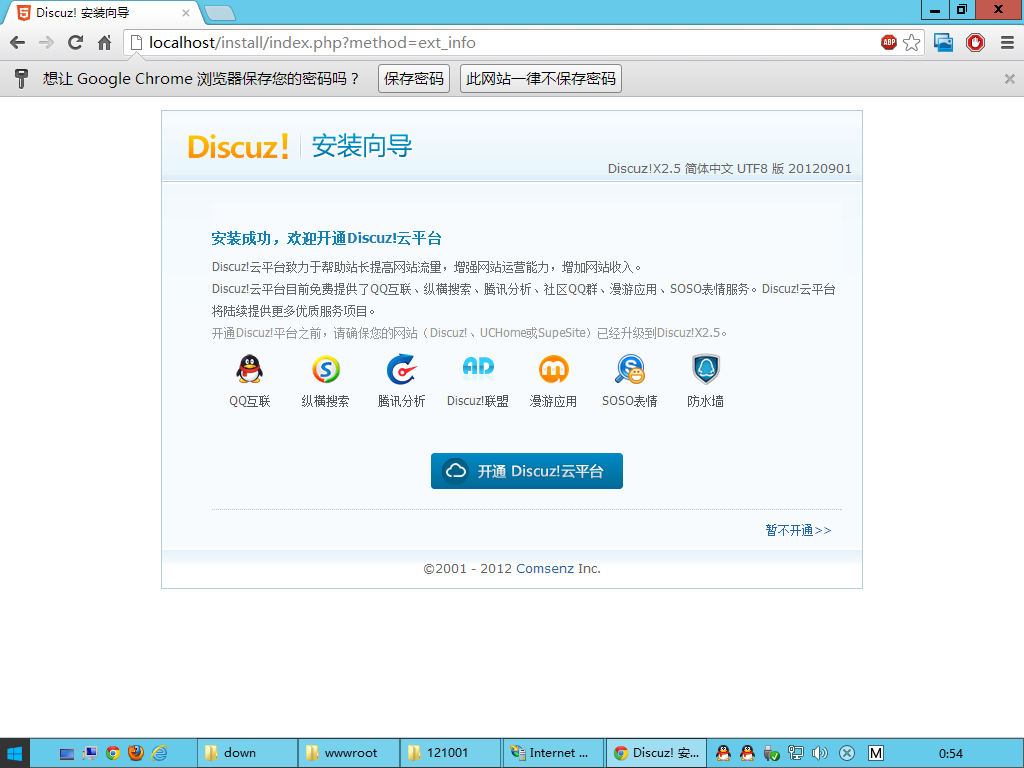Switch to the 121001 folder window
The width and height of the screenshot is (1024, 768).
click(451, 753)
